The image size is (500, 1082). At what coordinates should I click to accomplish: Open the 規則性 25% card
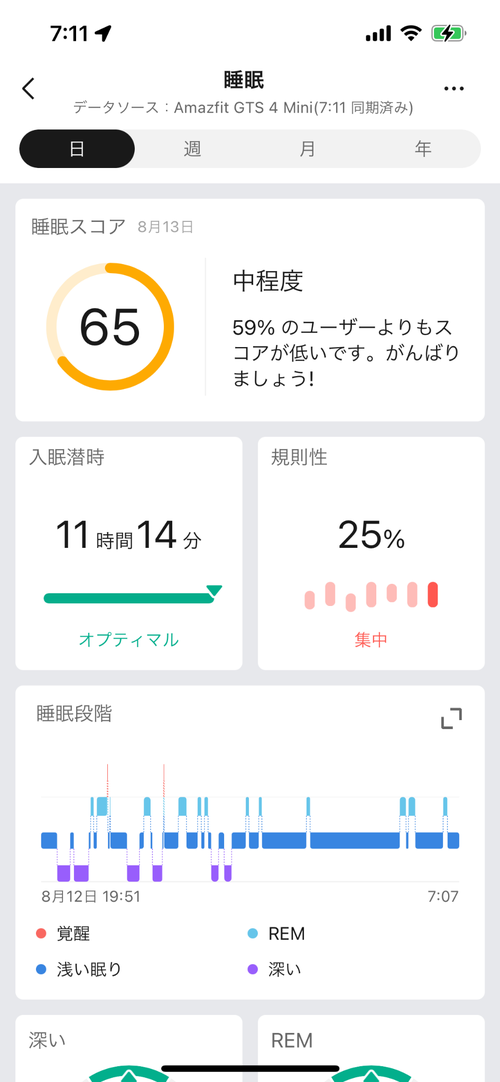(371, 553)
